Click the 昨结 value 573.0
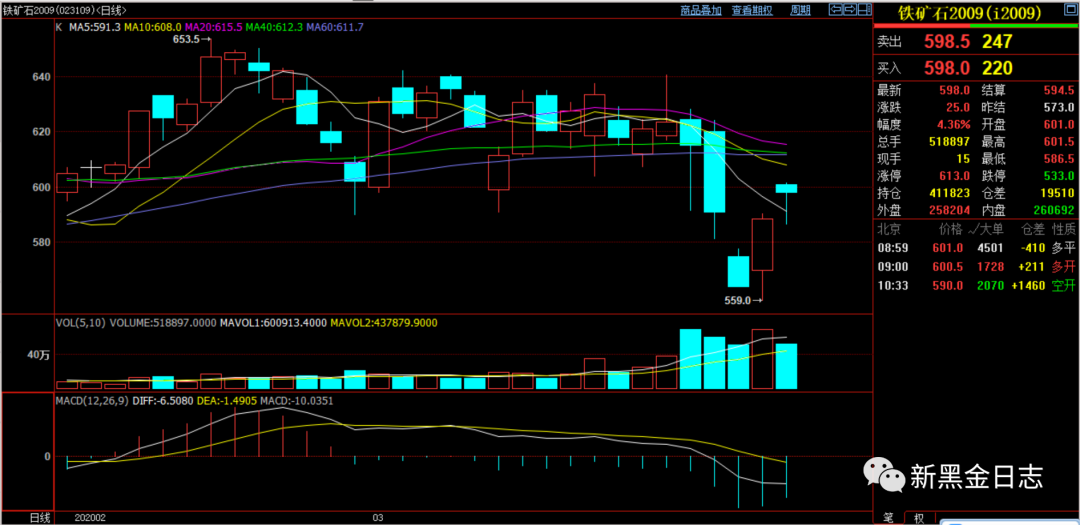Image resolution: width=1080 pixels, height=525 pixels. 1059,107
